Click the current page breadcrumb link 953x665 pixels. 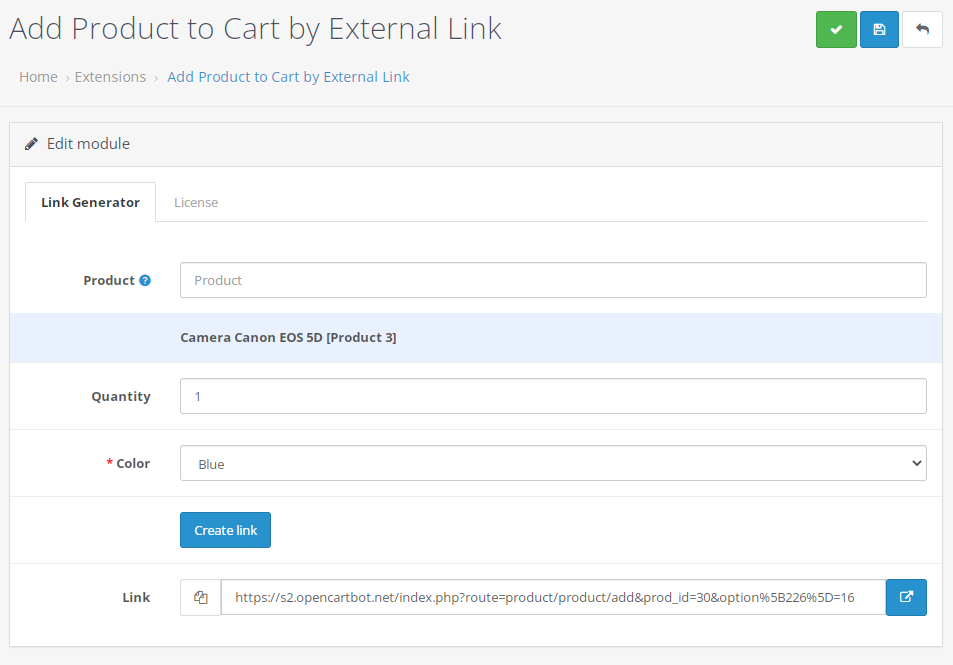[288, 77]
